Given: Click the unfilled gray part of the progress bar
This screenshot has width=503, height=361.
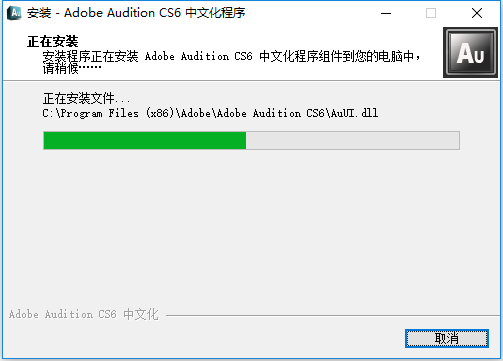Looking at the screenshot, I should [353, 140].
